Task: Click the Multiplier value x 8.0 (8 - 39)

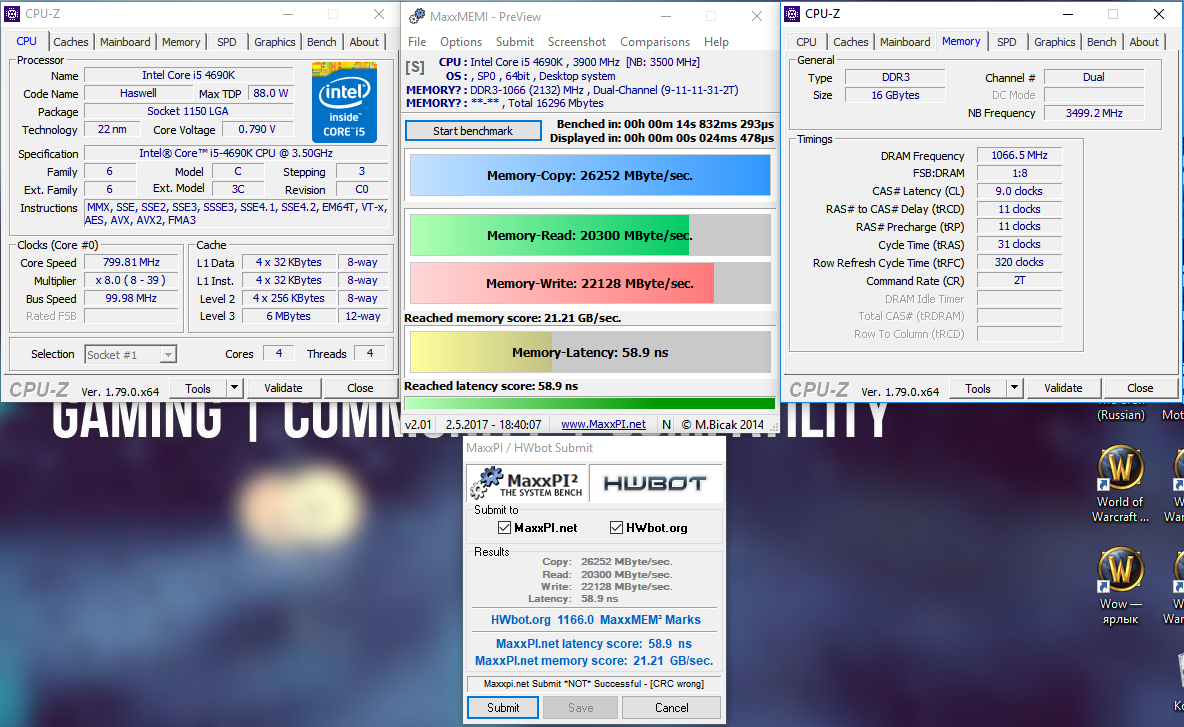Action: [131, 280]
